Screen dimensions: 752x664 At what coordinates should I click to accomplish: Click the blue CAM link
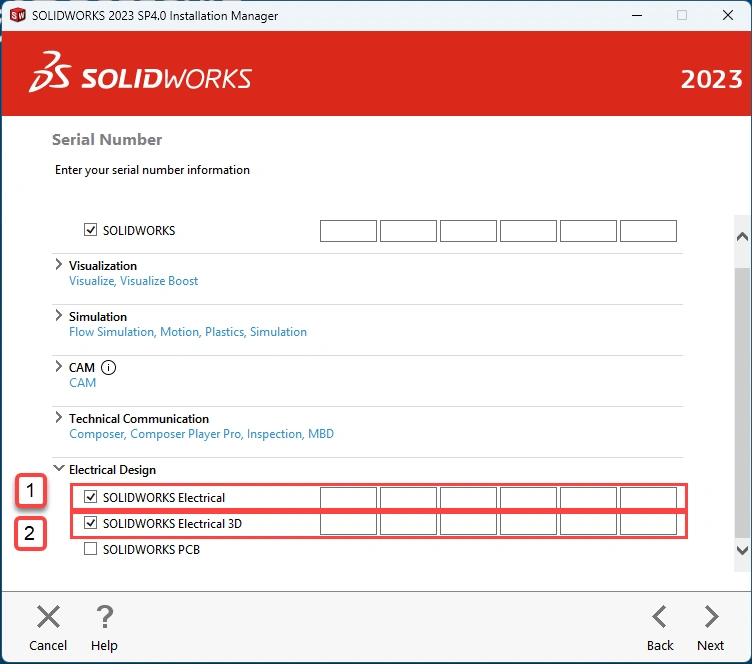tap(82, 383)
